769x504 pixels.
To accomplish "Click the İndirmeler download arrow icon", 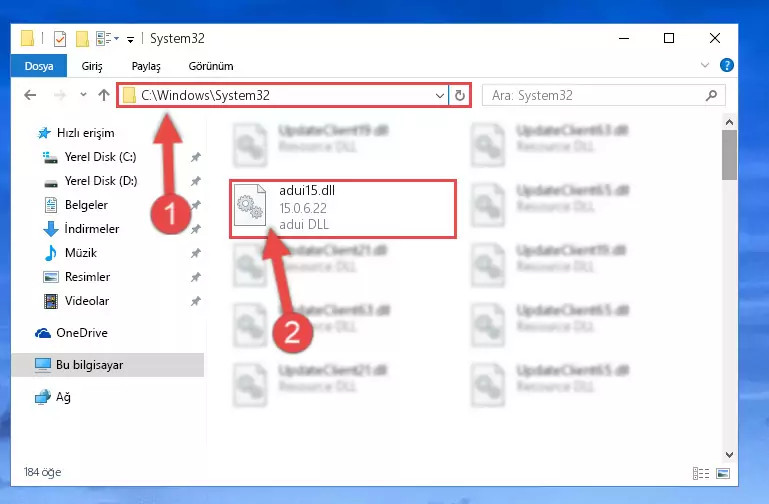I will click(x=51, y=229).
